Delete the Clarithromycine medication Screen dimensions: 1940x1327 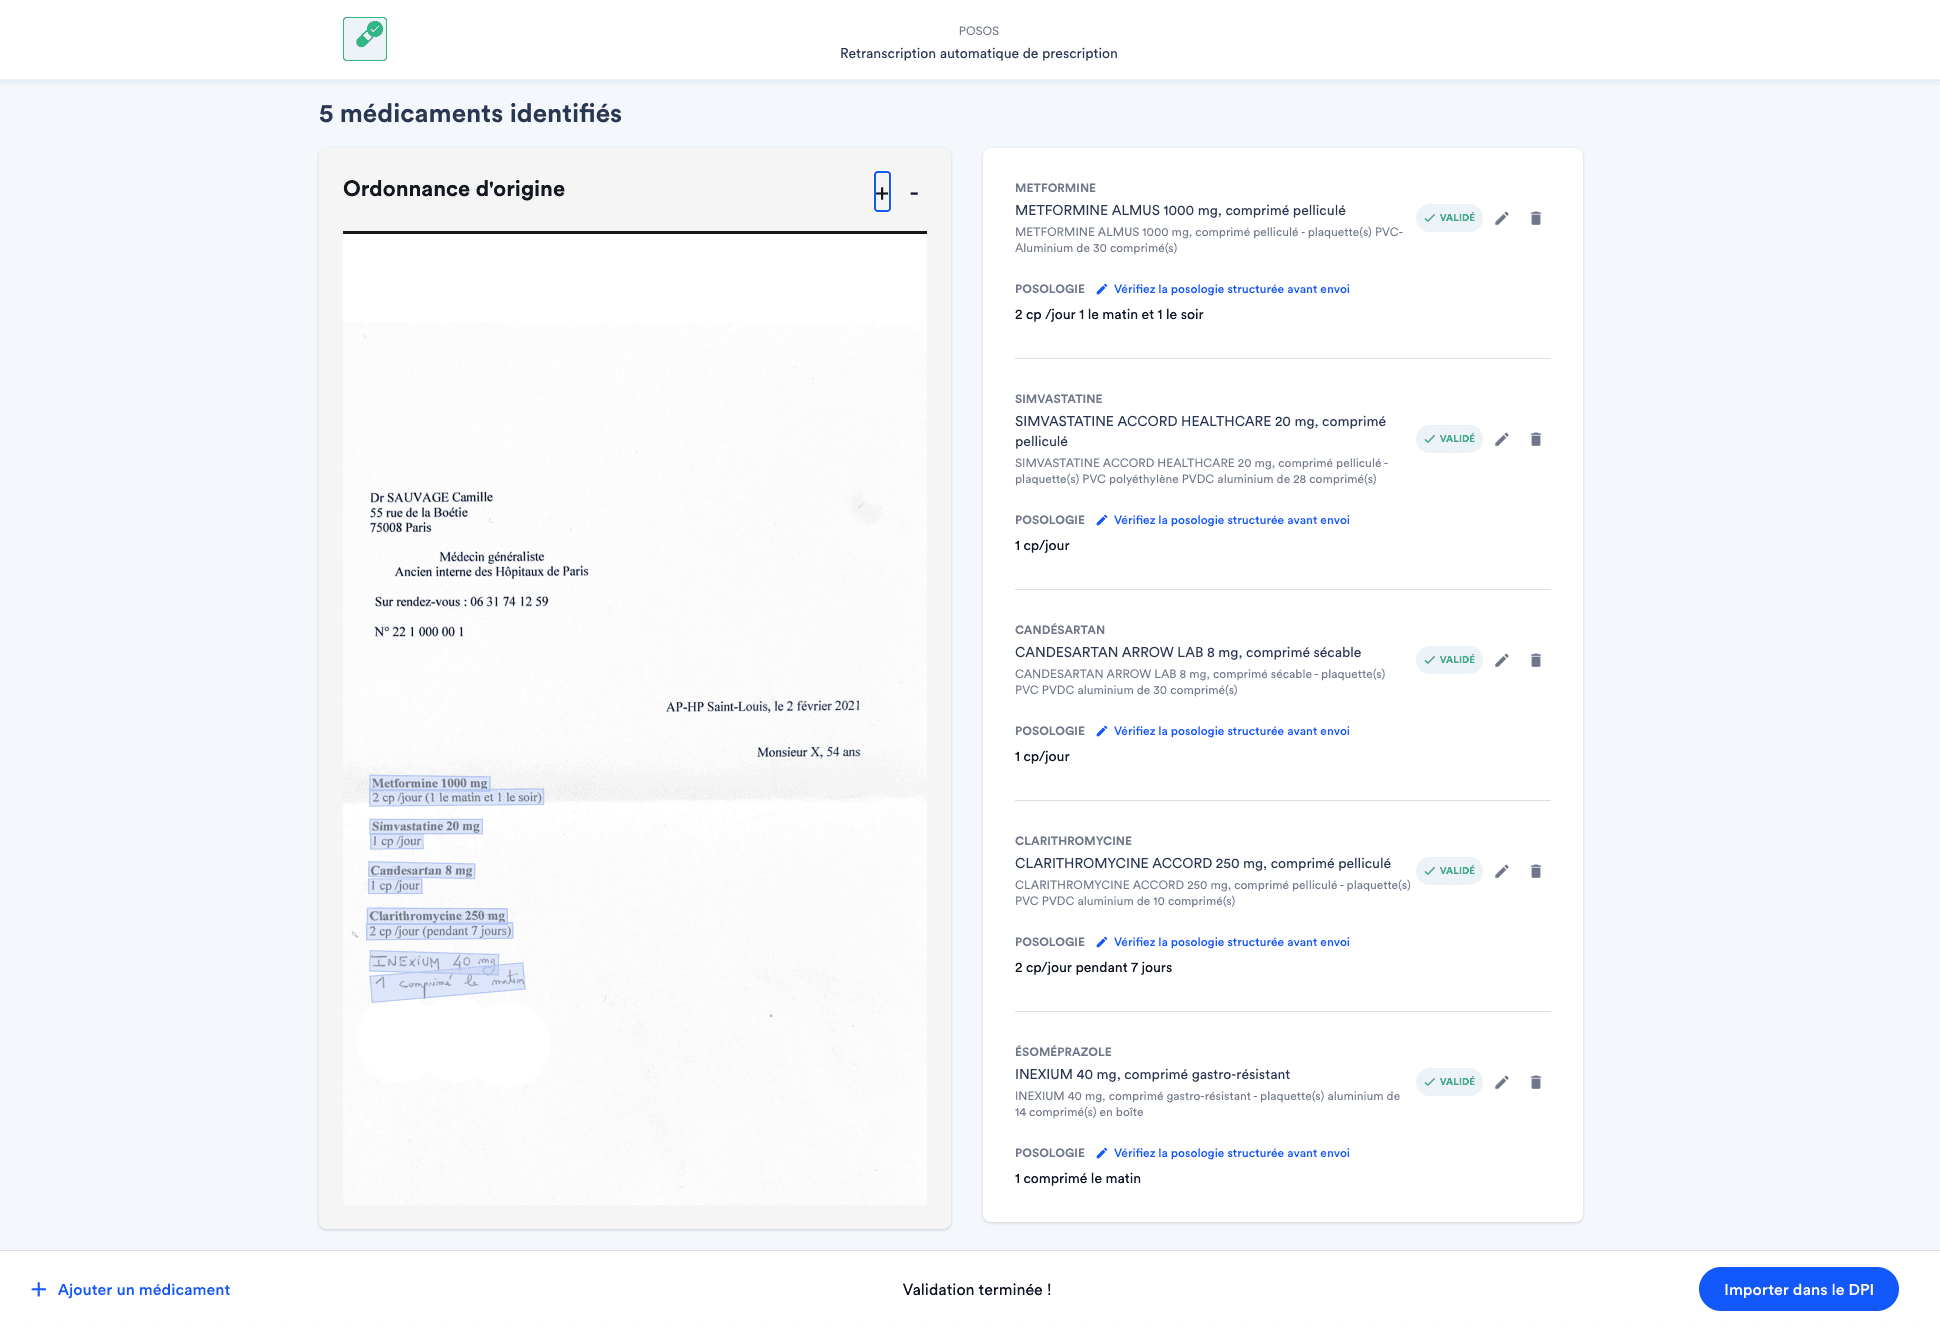(1536, 871)
